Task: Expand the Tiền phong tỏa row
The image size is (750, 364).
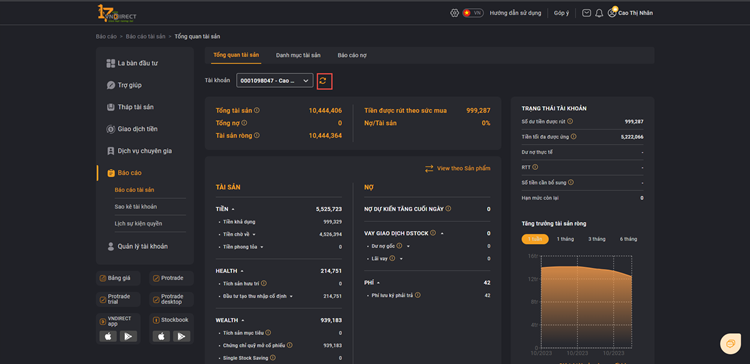Action: (262, 247)
